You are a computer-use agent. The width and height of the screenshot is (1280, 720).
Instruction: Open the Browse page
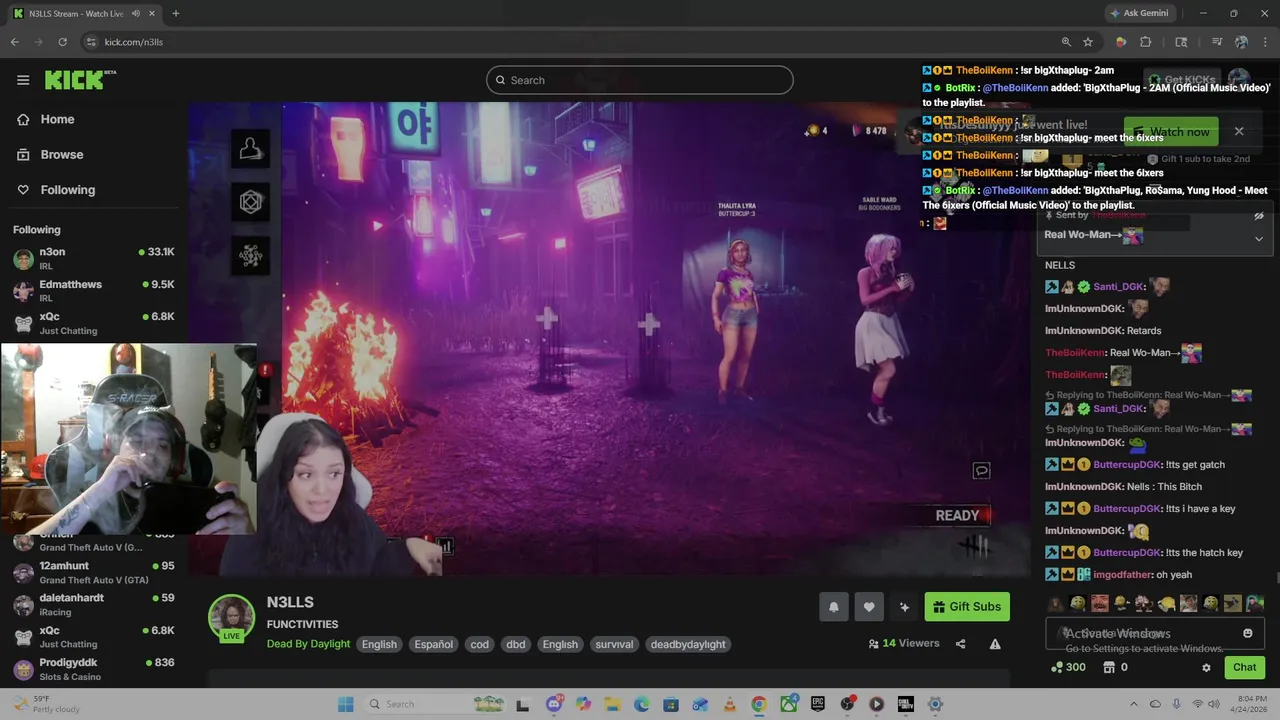[62, 155]
